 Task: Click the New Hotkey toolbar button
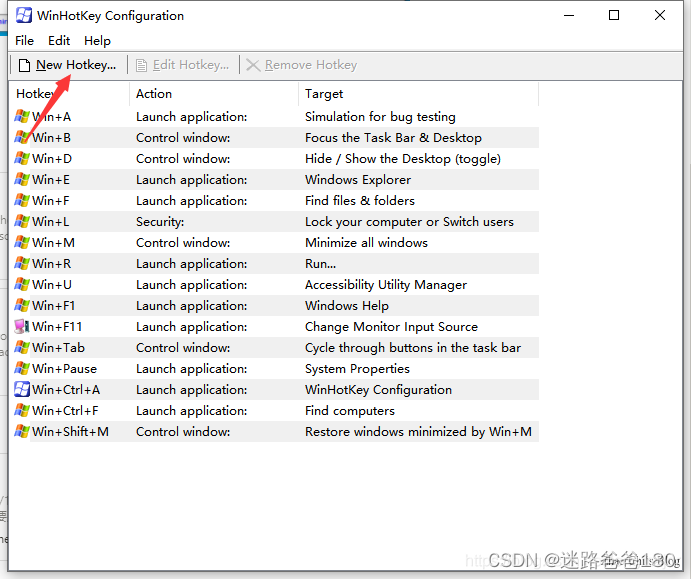[x=67, y=65]
